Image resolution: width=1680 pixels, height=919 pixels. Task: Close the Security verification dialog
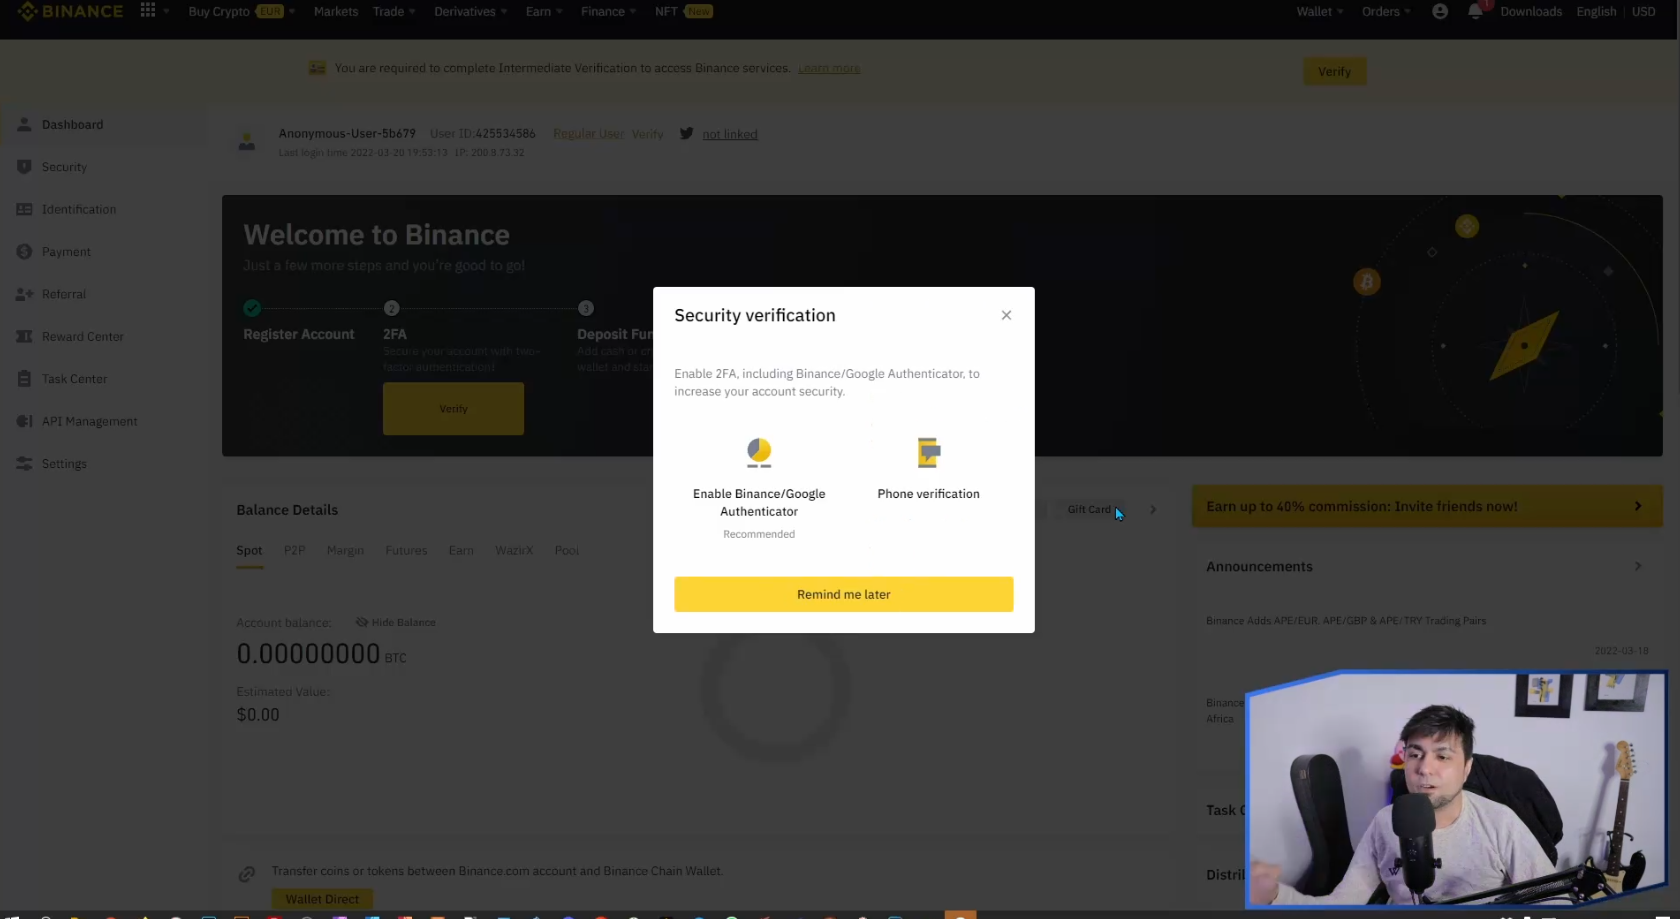click(x=1006, y=315)
